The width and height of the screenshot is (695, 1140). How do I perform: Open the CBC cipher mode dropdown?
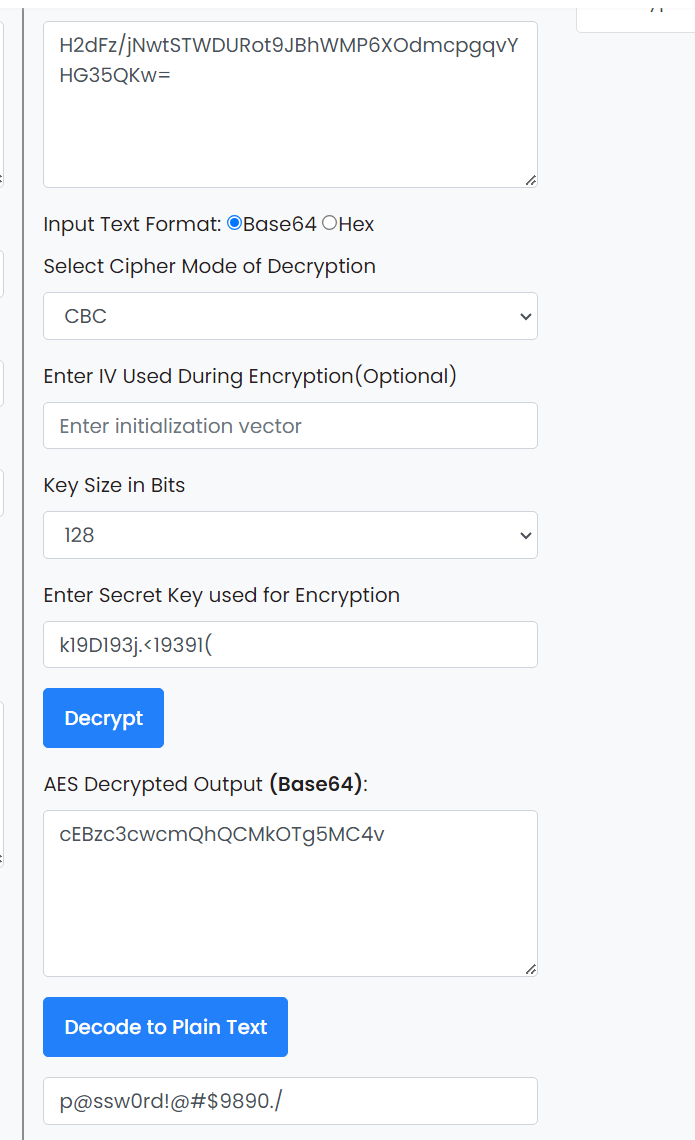290,316
